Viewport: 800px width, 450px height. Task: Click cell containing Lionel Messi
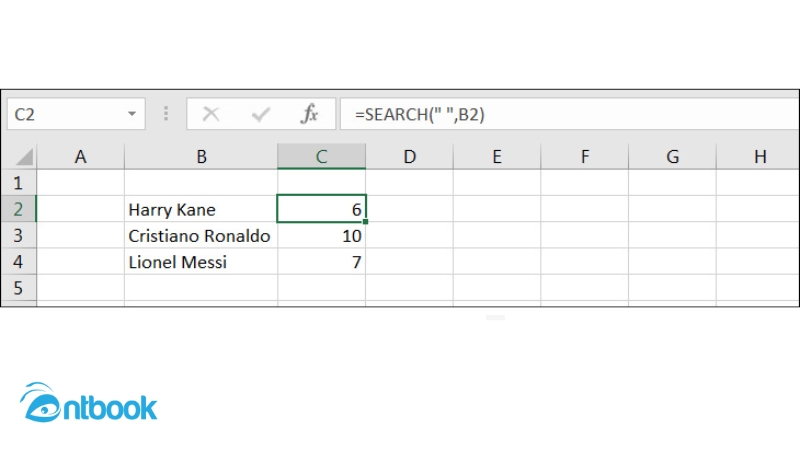201,261
